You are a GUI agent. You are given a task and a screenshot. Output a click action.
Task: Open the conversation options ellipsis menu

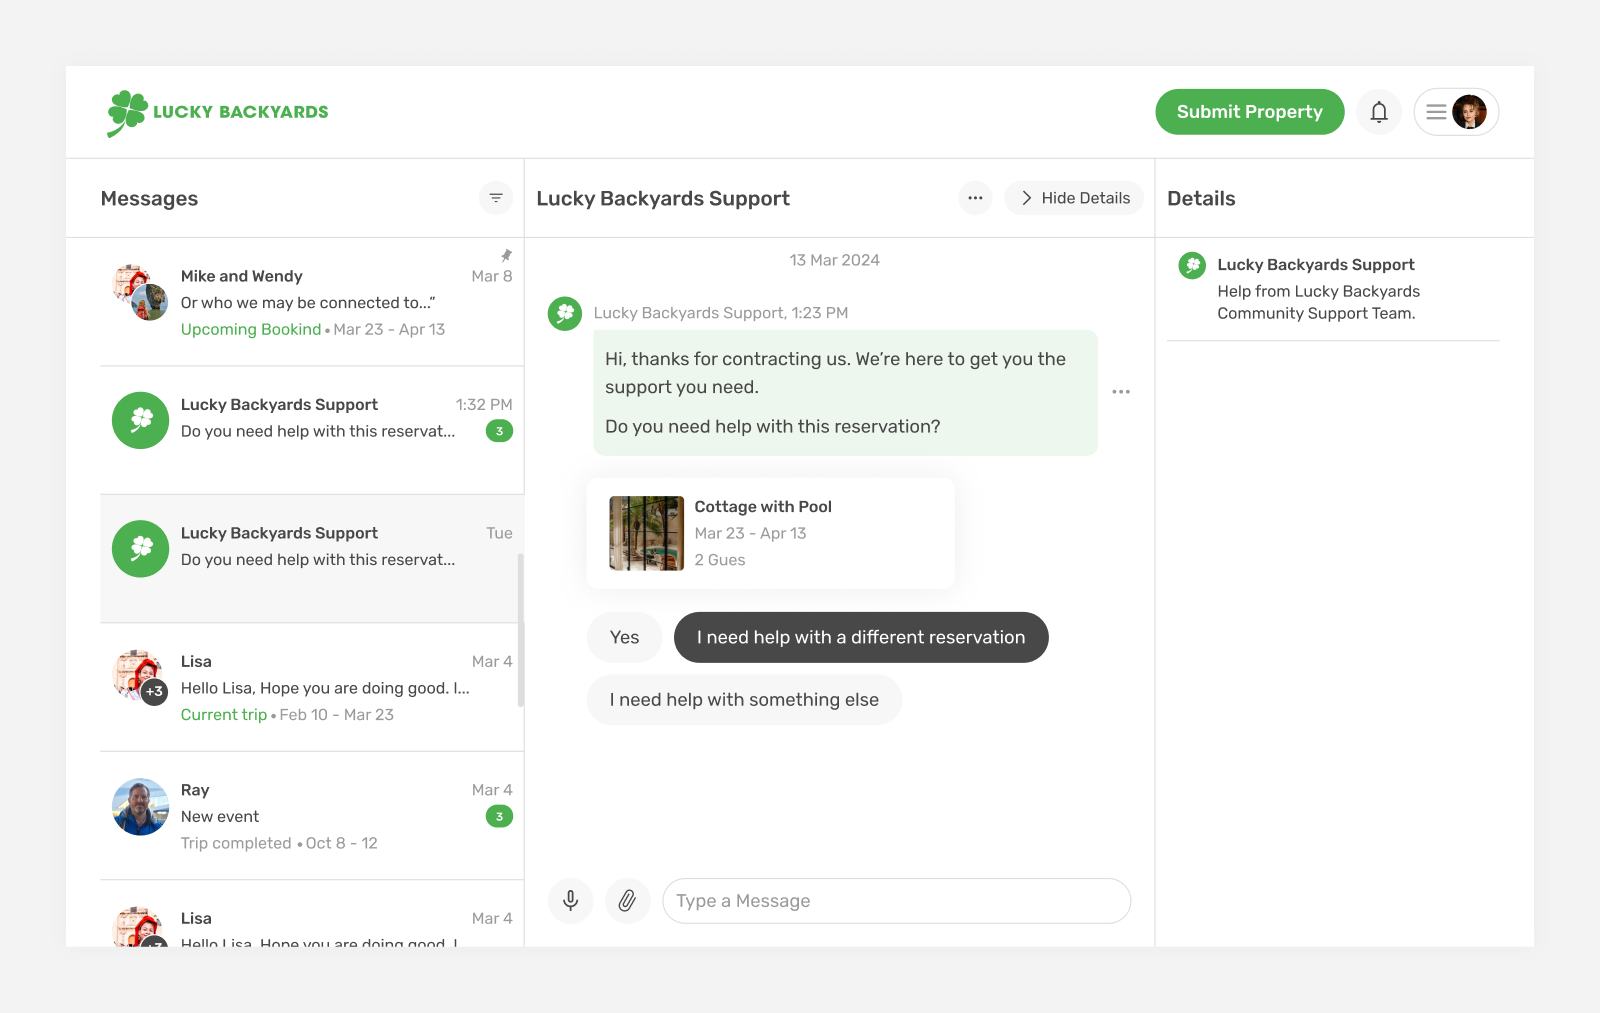[x=975, y=197]
